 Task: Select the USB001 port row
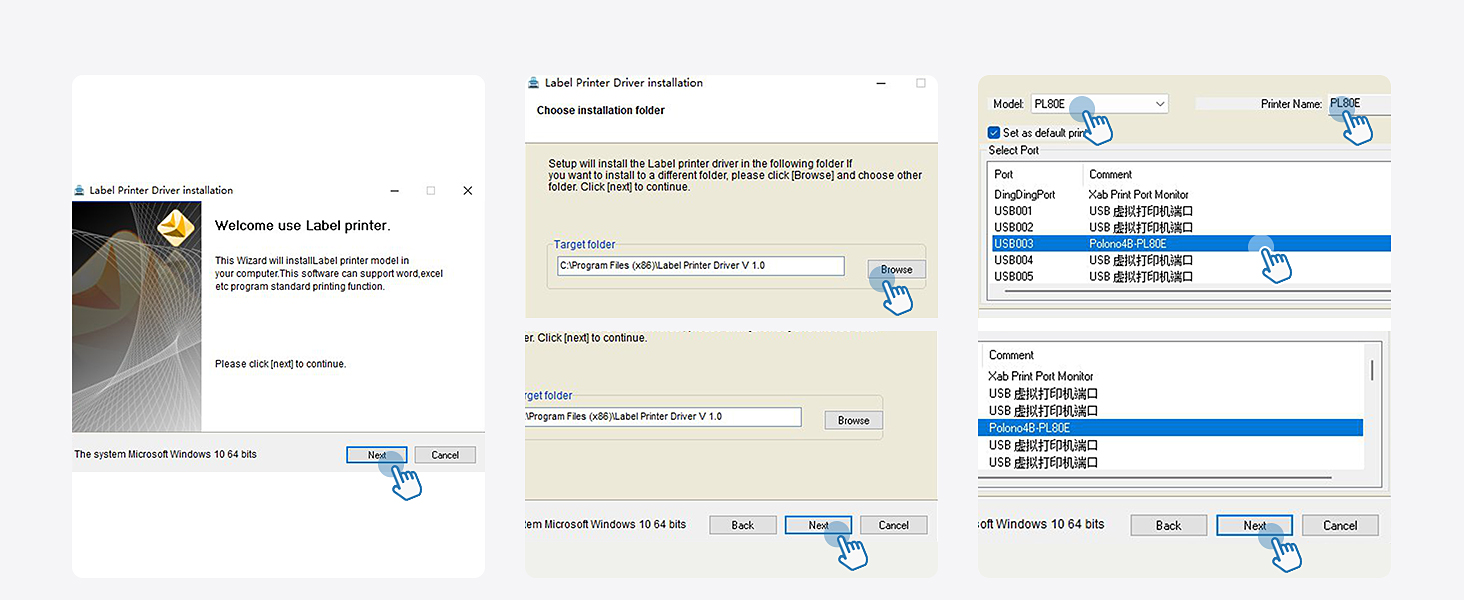click(1013, 211)
